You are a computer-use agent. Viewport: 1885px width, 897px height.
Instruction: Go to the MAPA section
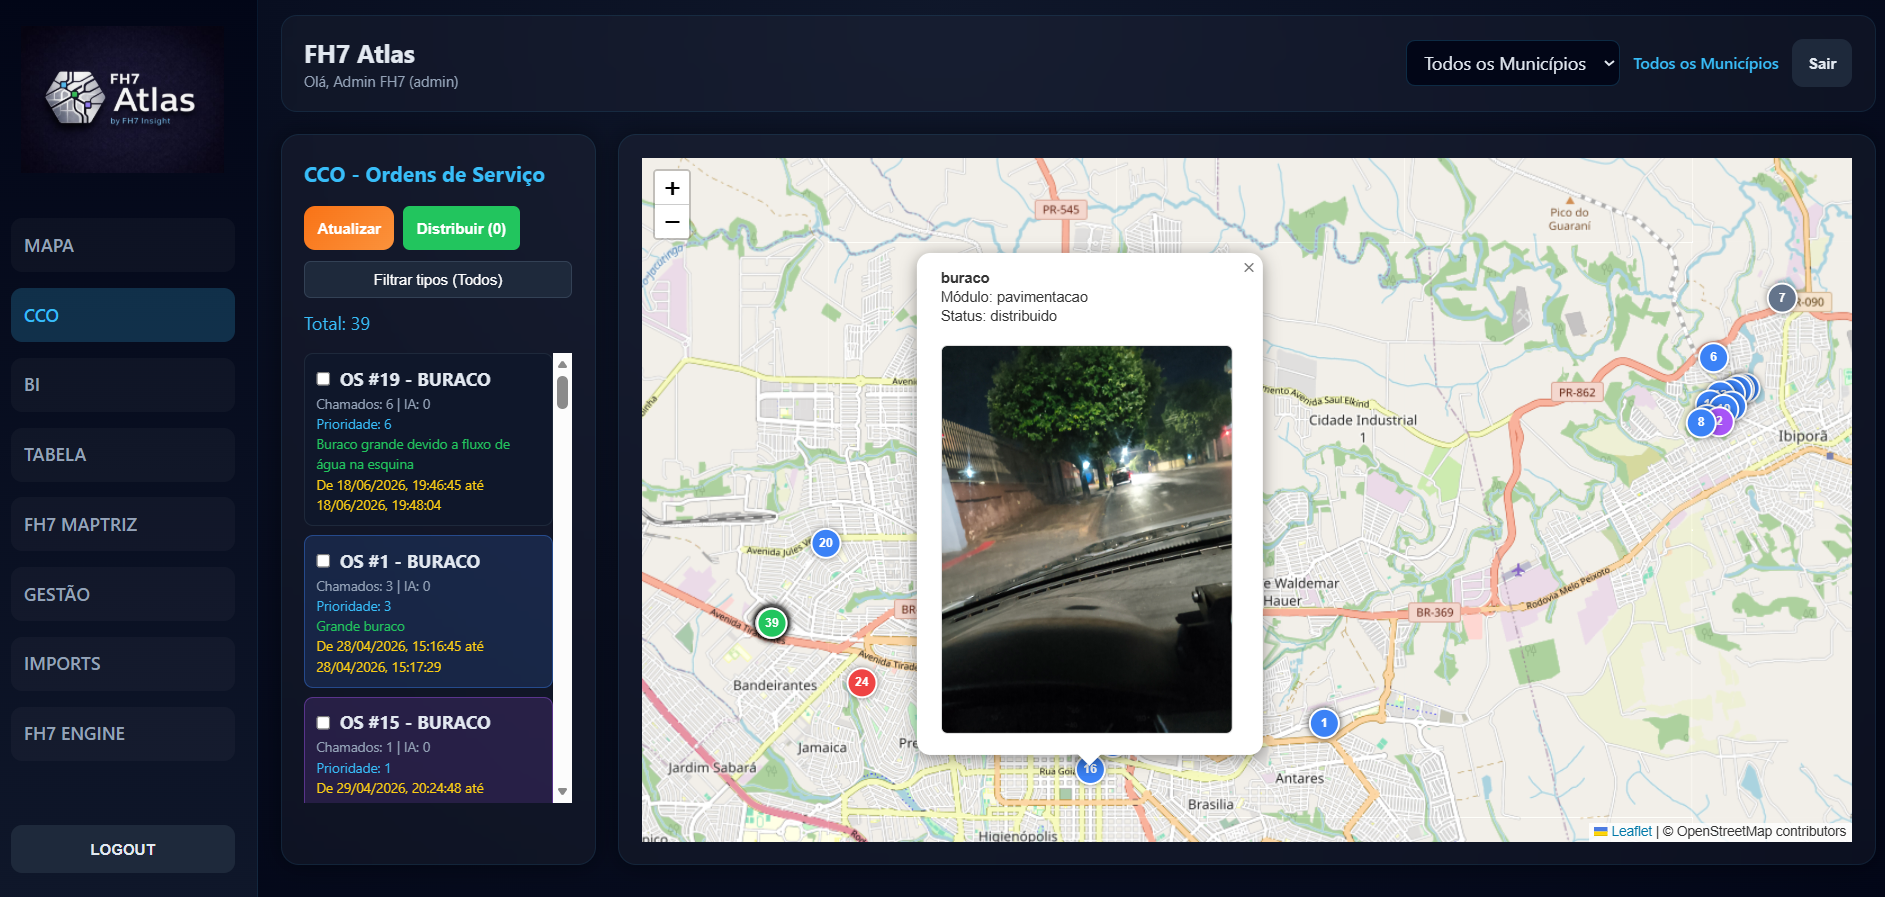coord(123,245)
